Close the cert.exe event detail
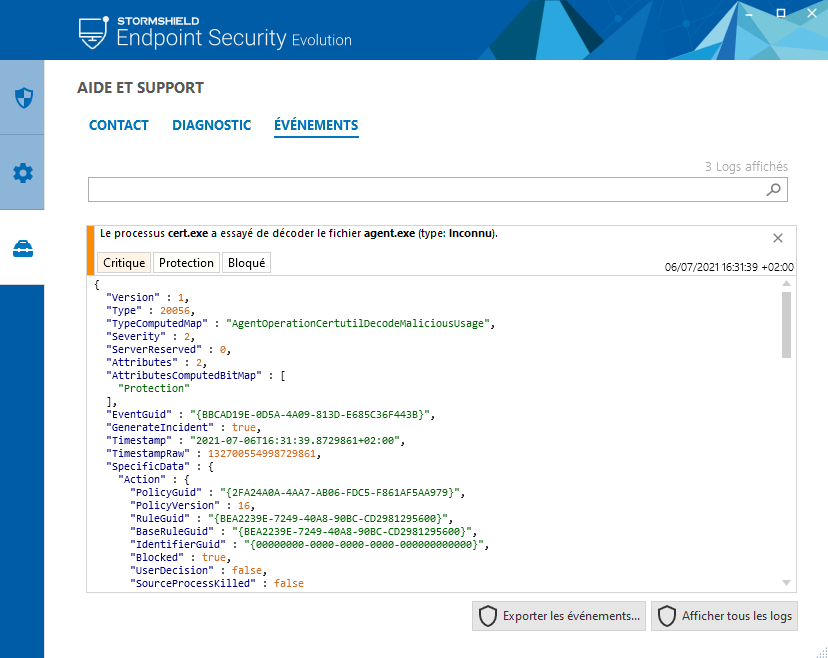 (x=778, y=238)
